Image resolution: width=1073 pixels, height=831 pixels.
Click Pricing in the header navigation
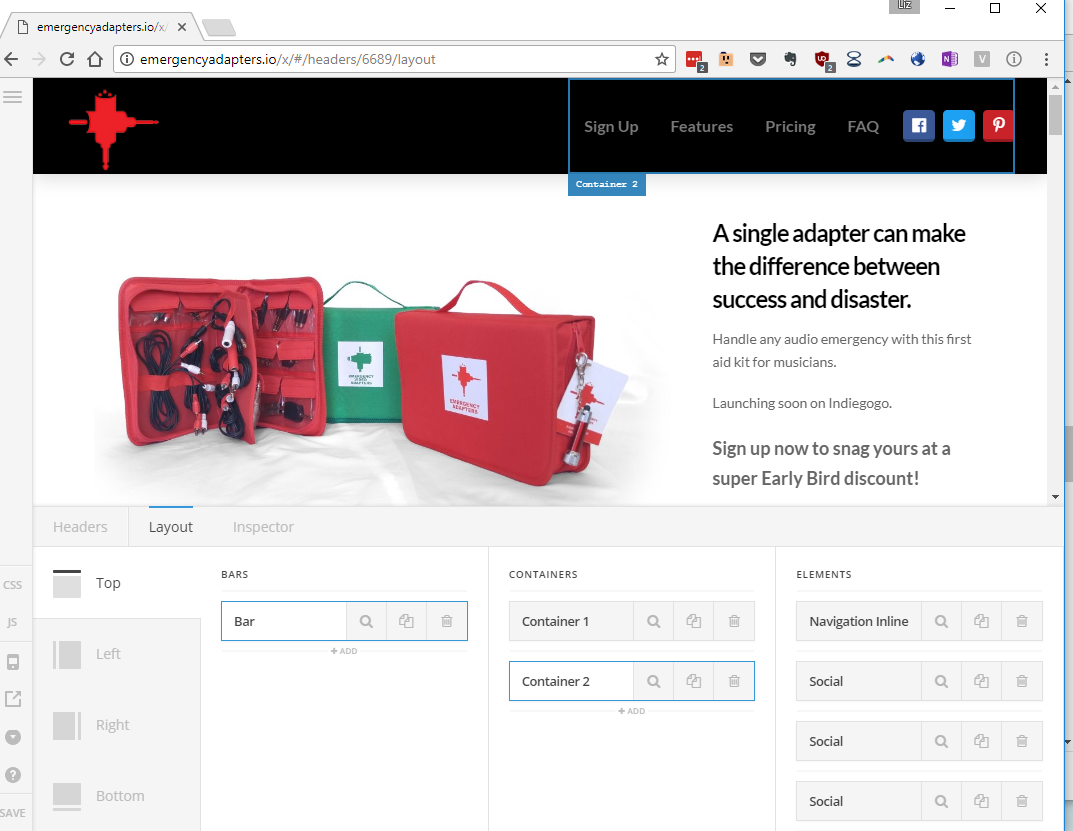pos(790,127)
